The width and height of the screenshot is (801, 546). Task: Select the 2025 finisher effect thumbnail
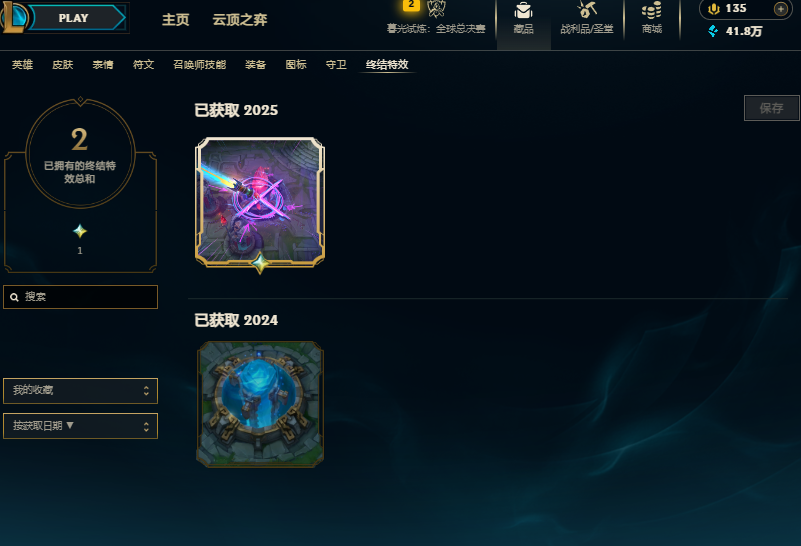(260, 202)
